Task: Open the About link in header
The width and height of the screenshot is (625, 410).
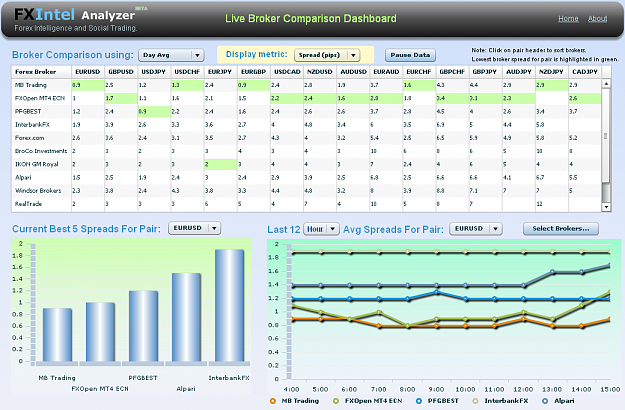Action: [x=597, y=18]
